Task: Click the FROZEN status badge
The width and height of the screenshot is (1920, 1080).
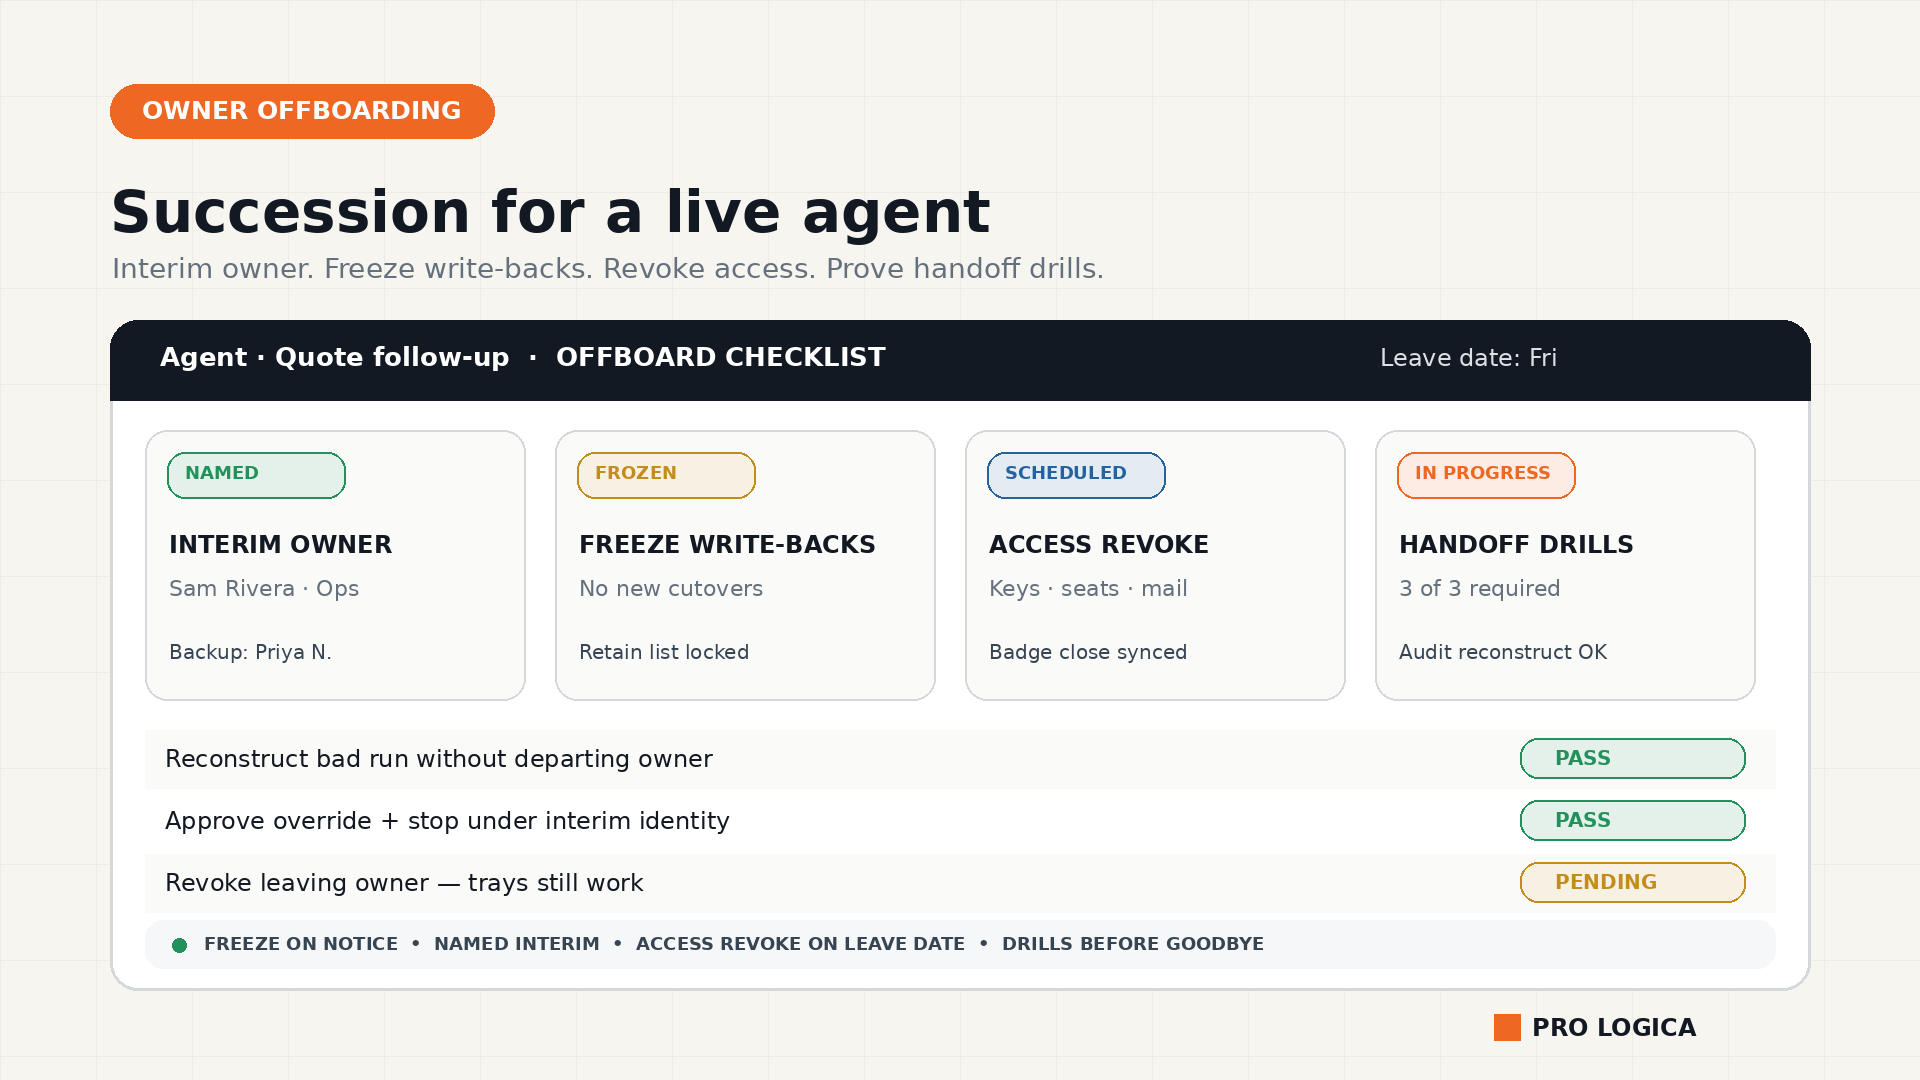Action: coord(666,475)
